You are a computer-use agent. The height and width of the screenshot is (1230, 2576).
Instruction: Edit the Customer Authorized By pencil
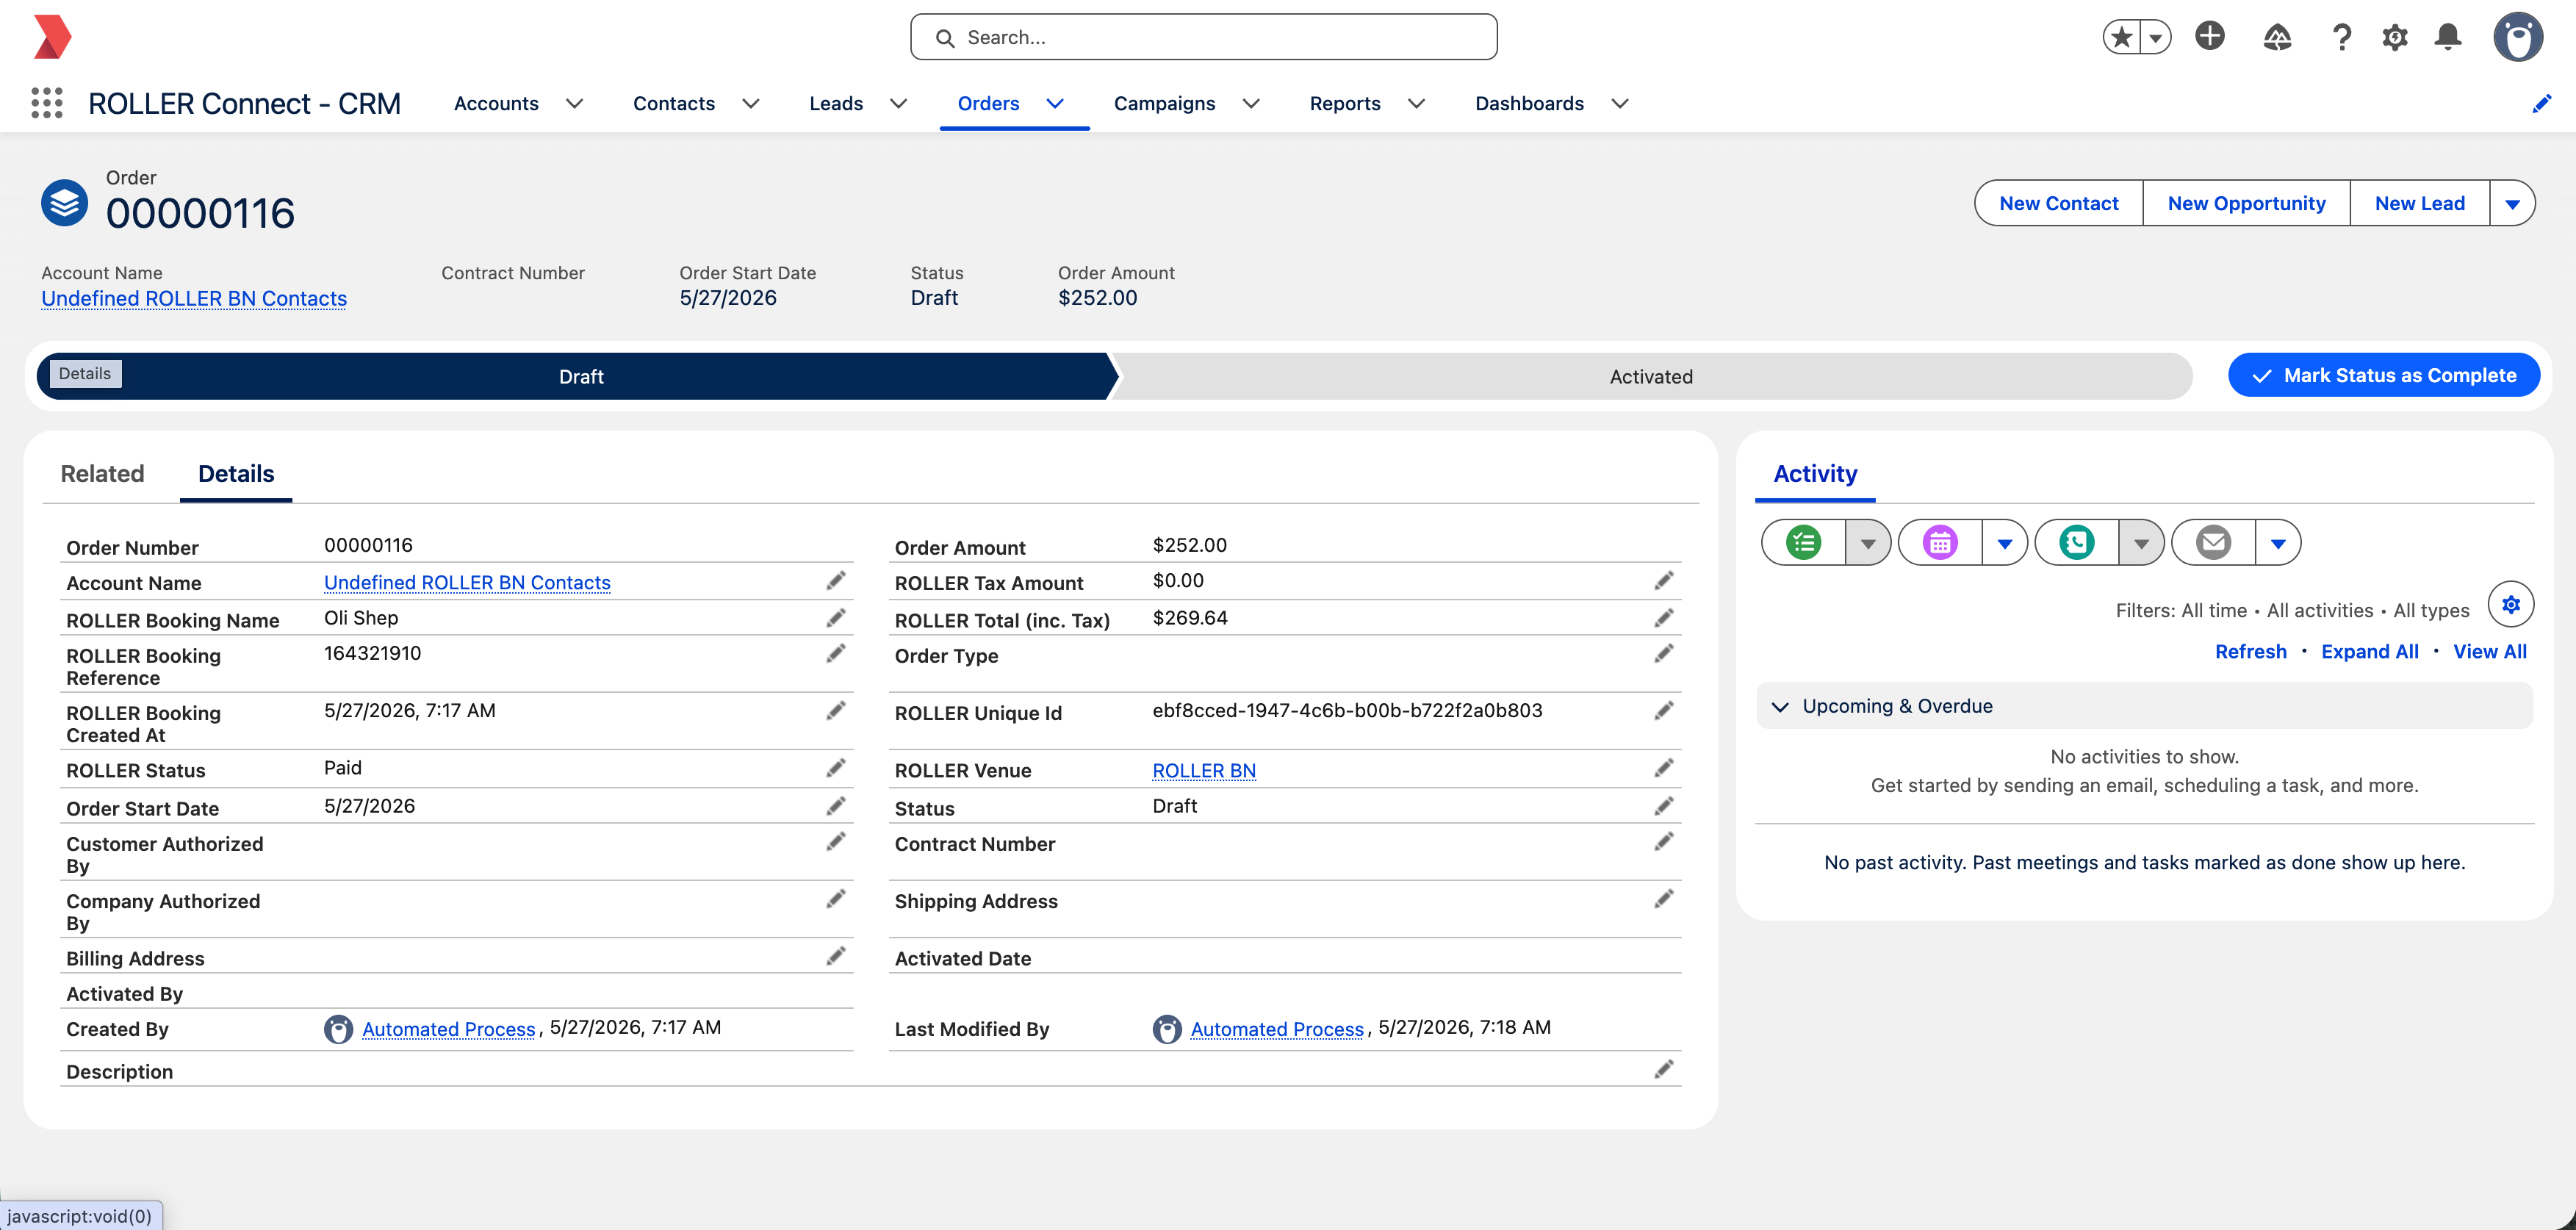[x=836, y=842]
